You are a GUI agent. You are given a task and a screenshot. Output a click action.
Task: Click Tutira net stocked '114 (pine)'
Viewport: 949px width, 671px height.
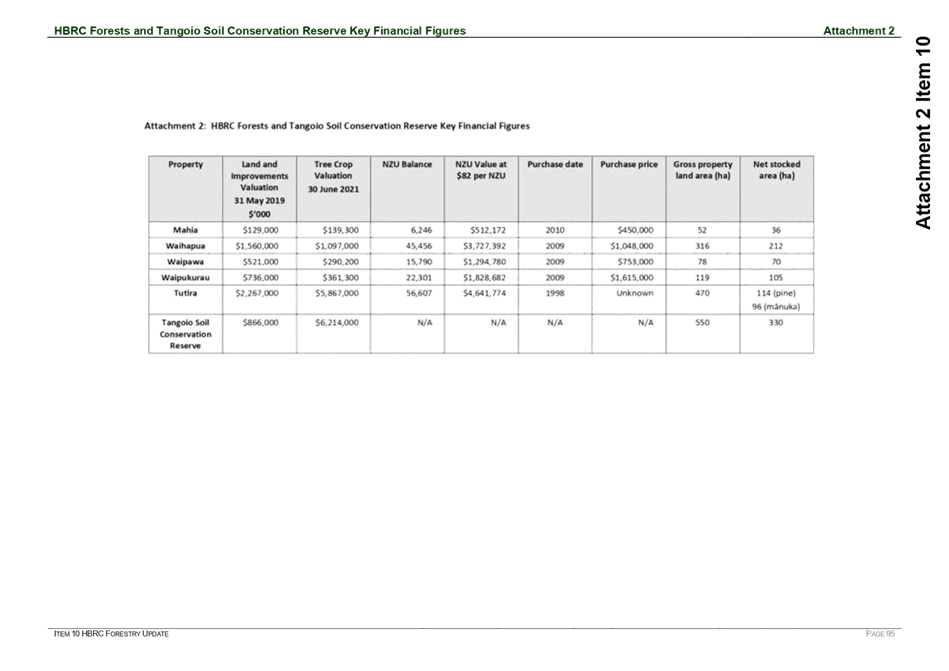click(777, 293)
